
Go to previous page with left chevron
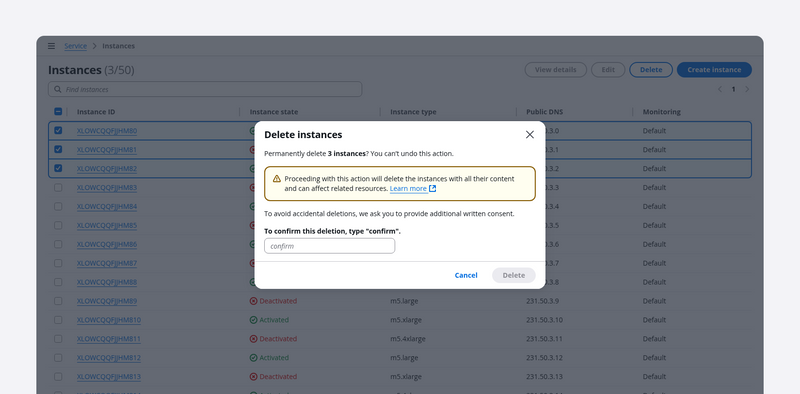[720, 89]
